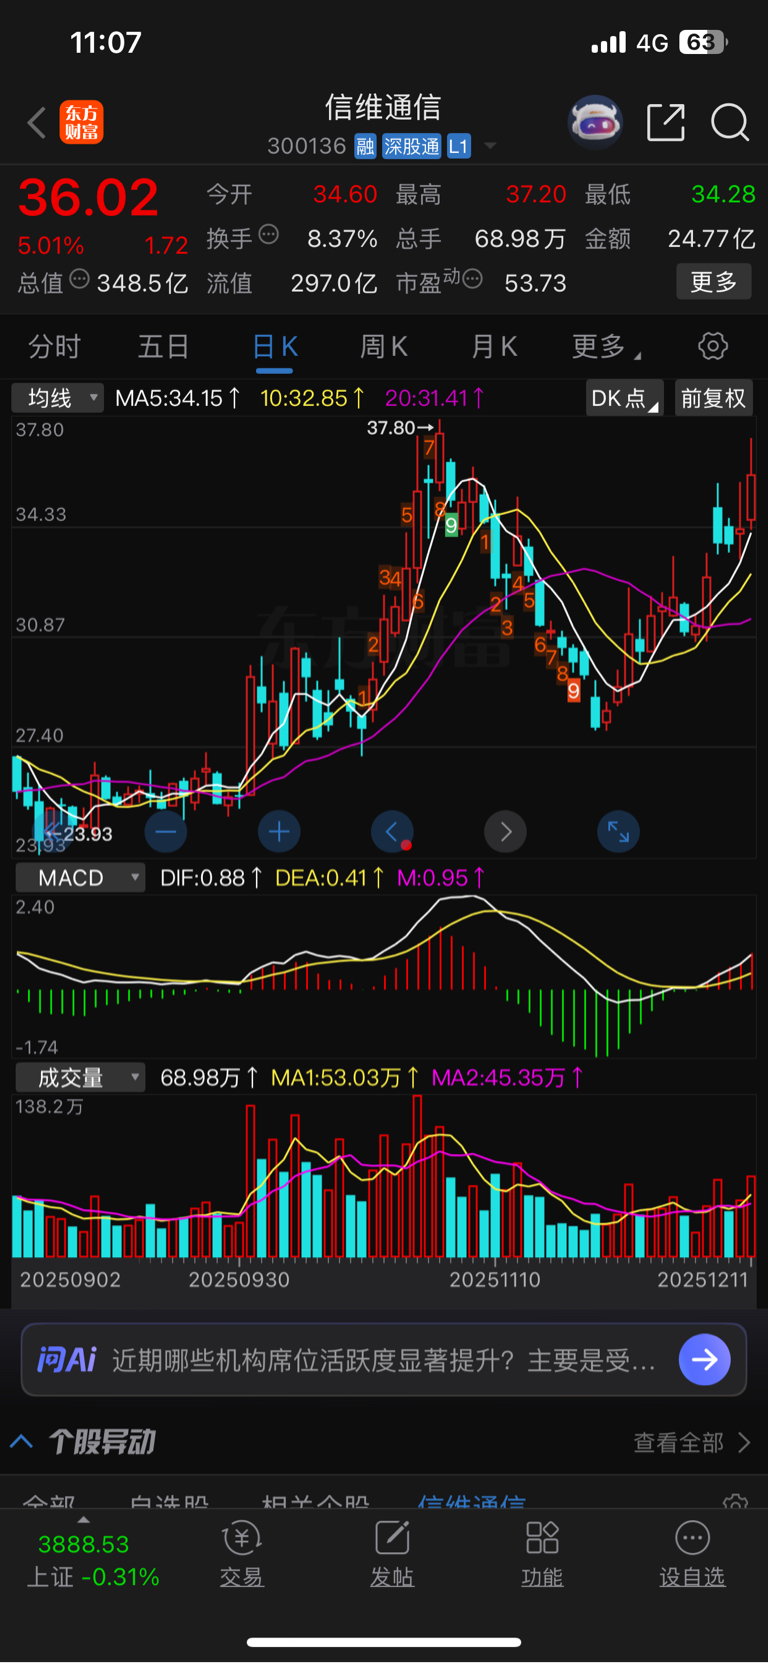Tap the share/export icon
Screen dimensions: 768x1663
(x=666, y=122)
